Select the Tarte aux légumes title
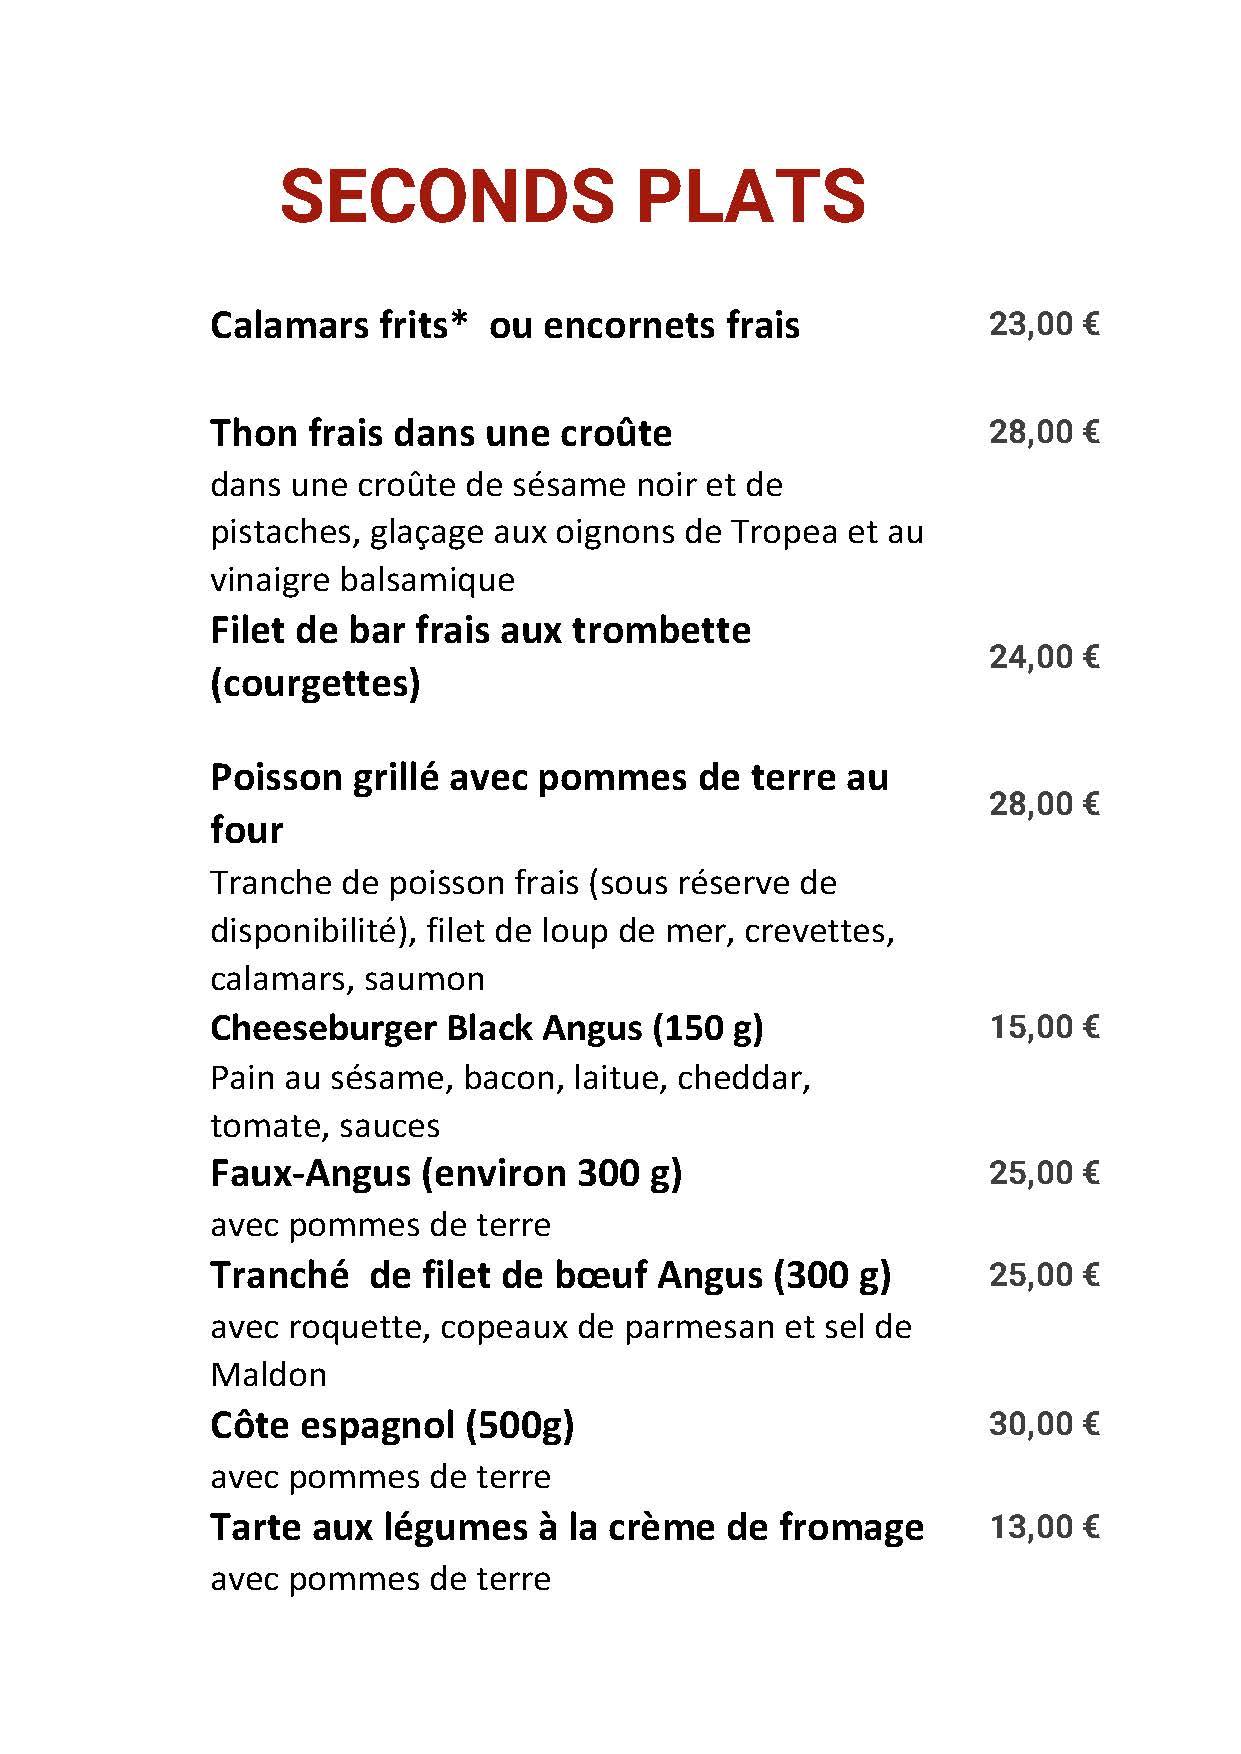 (x=566, y=1527)
